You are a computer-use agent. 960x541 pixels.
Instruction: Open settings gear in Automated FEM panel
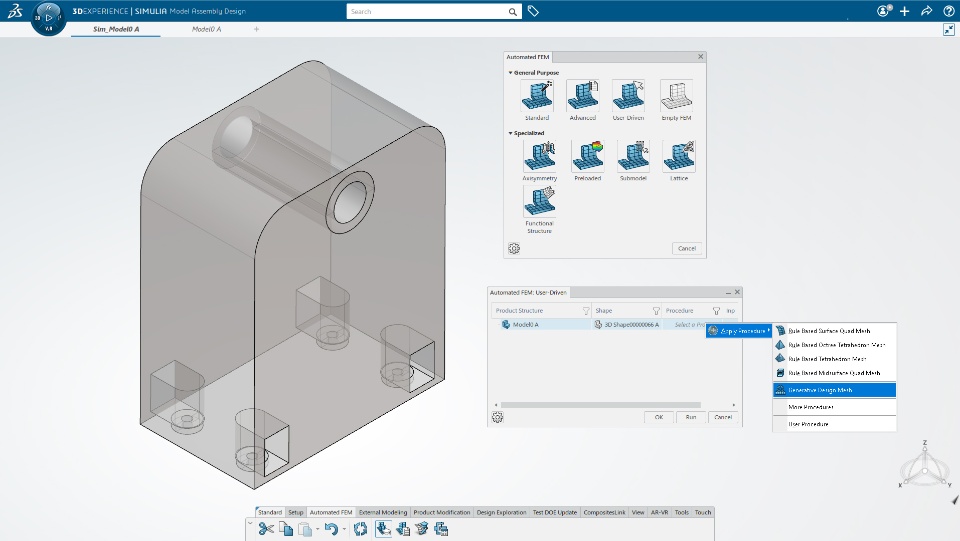pos(514,248)
